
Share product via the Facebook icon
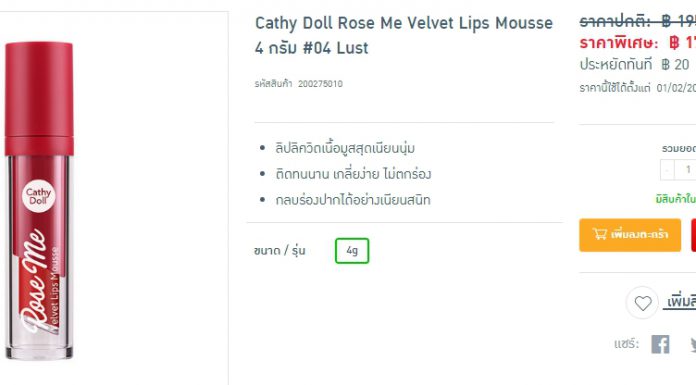pos(660,345)
